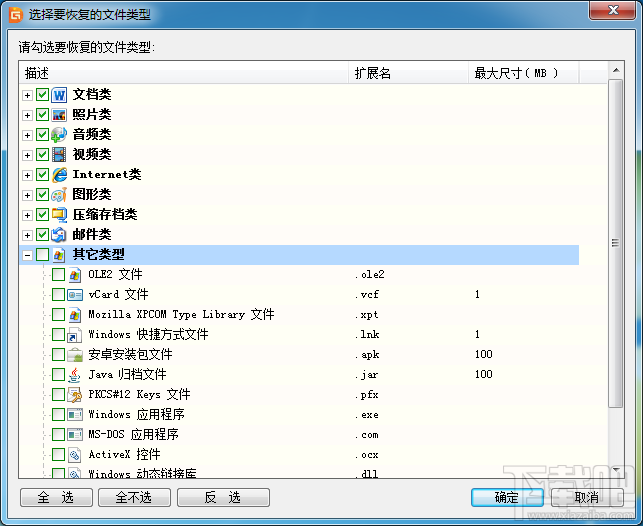This screenshot has height=526, width=643.
Task: Click the 全选 button
Action: pyautogui.click(x=57, y=498)
